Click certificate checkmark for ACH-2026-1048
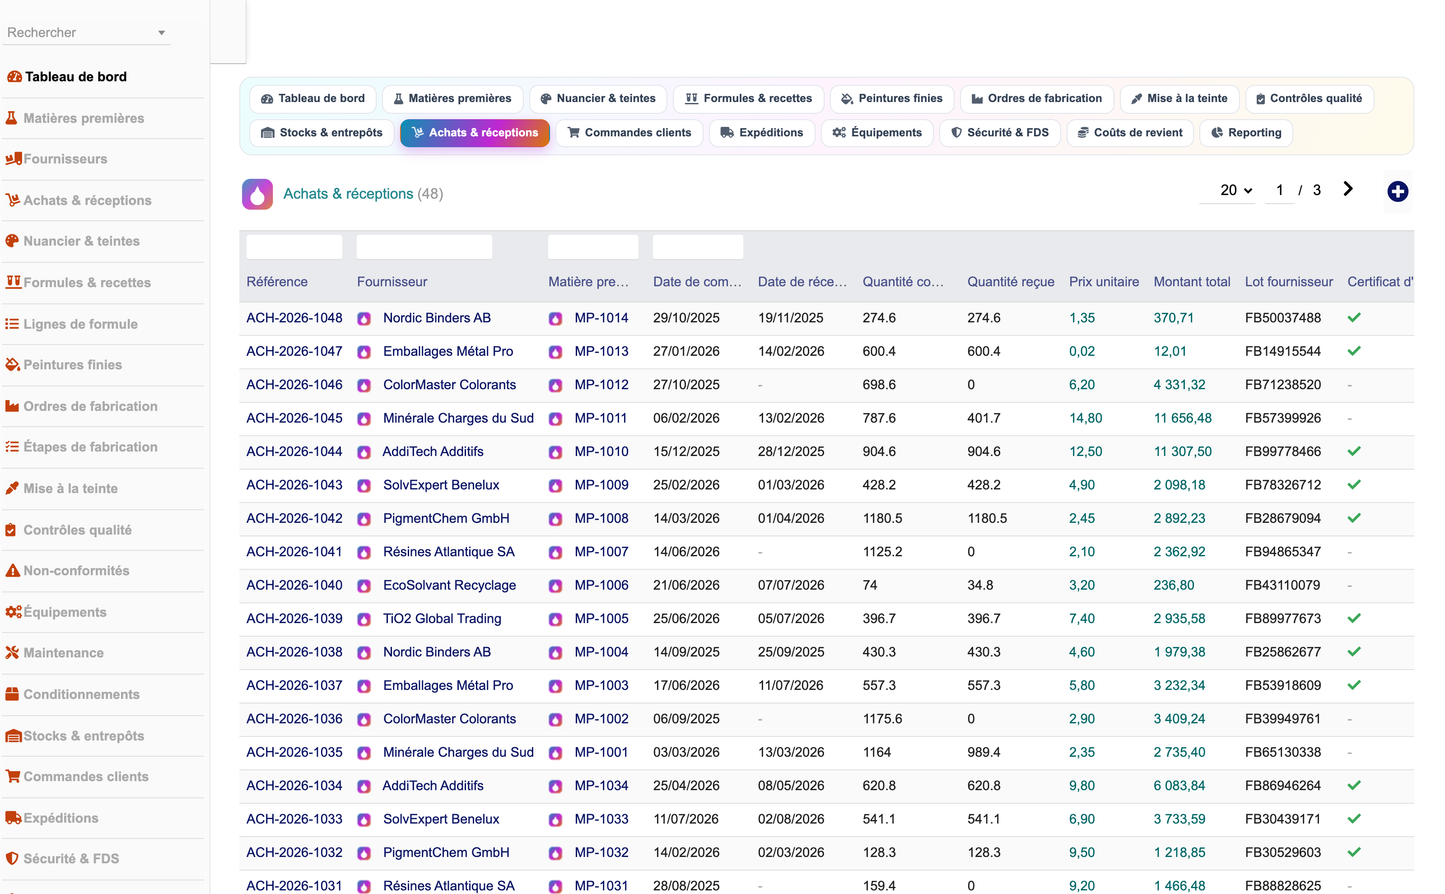 click(x=1353, y=318)
